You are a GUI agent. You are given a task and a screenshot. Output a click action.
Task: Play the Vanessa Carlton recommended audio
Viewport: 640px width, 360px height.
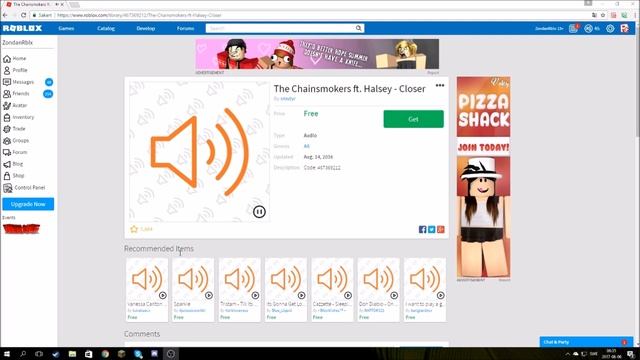162,295
